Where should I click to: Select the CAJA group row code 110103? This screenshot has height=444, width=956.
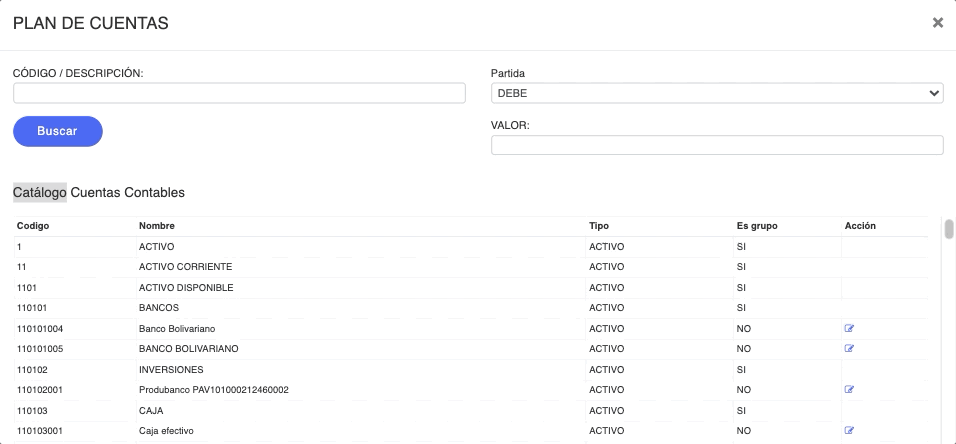point(150,410)
